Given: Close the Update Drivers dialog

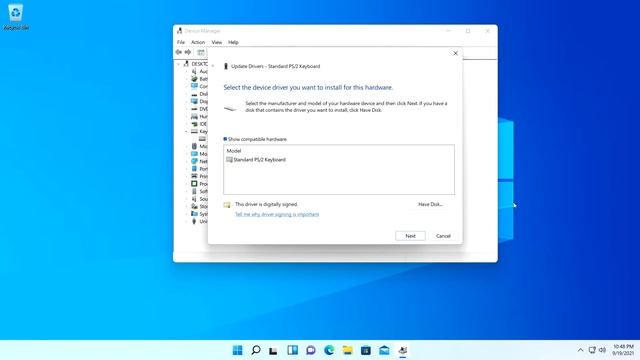Looking at the screenshot, I should (456, 53).
